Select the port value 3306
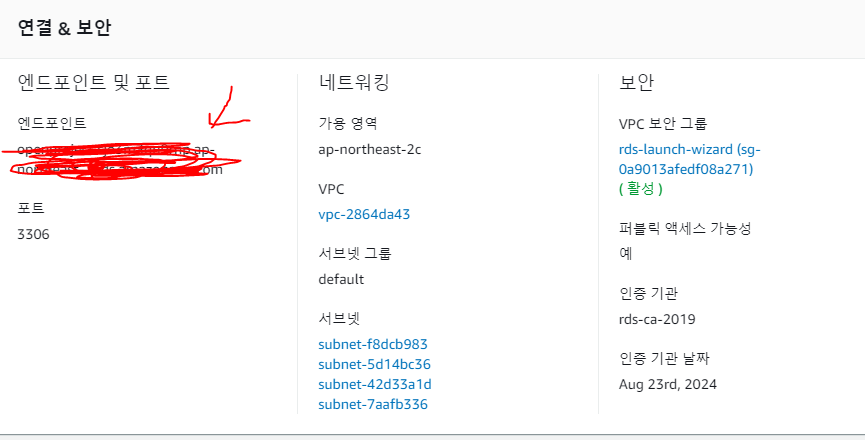865x440 pixels. pos(34,234)
